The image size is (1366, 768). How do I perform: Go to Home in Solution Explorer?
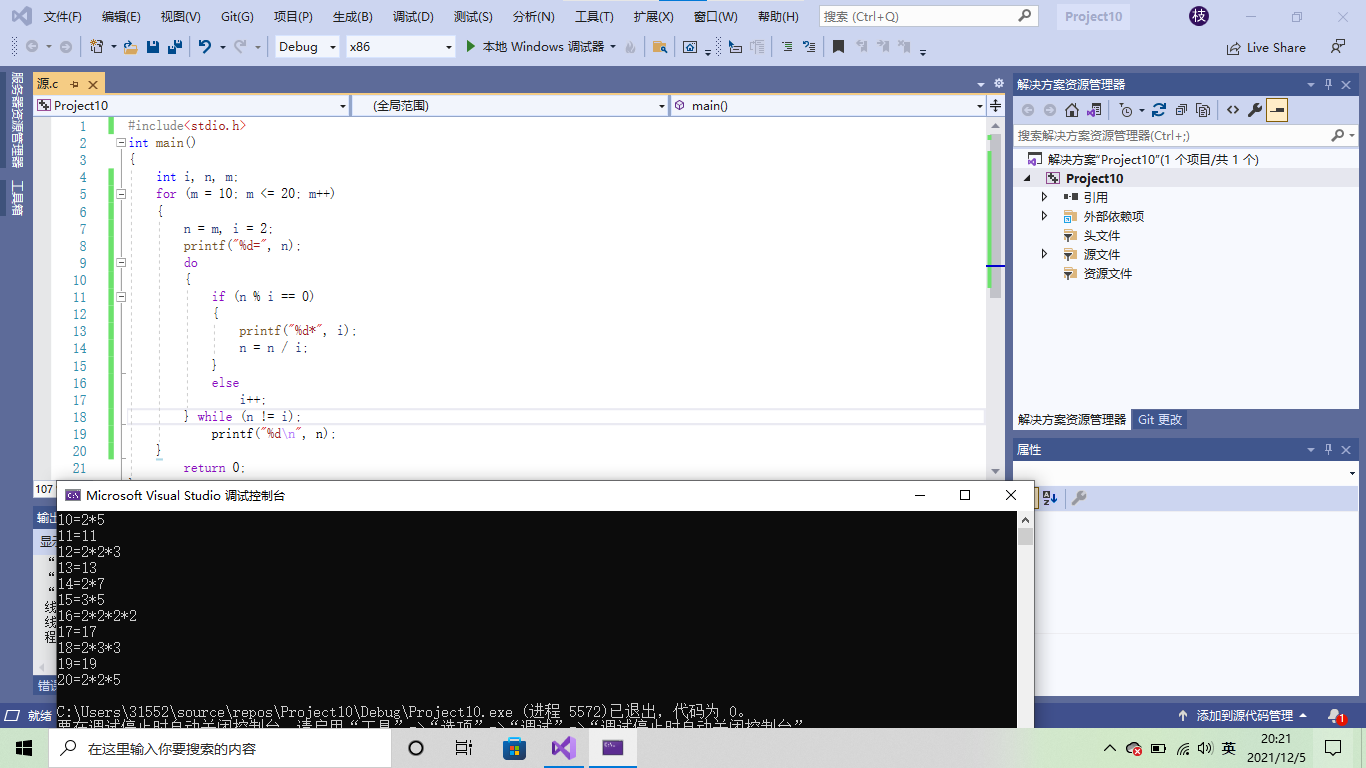pos(1072,110)
